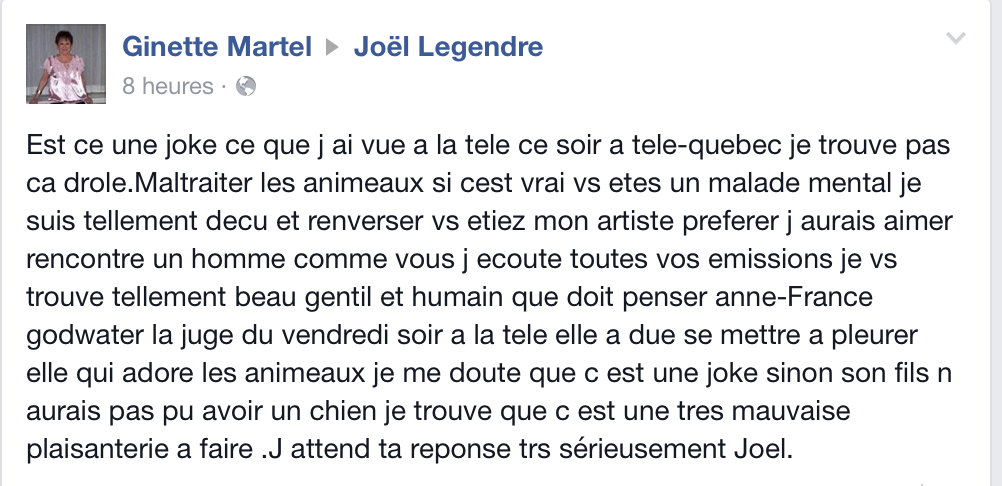This screenshot has height=486, width=1002.
Task: Click the globe public privacy icon
Action: (246, 86)
